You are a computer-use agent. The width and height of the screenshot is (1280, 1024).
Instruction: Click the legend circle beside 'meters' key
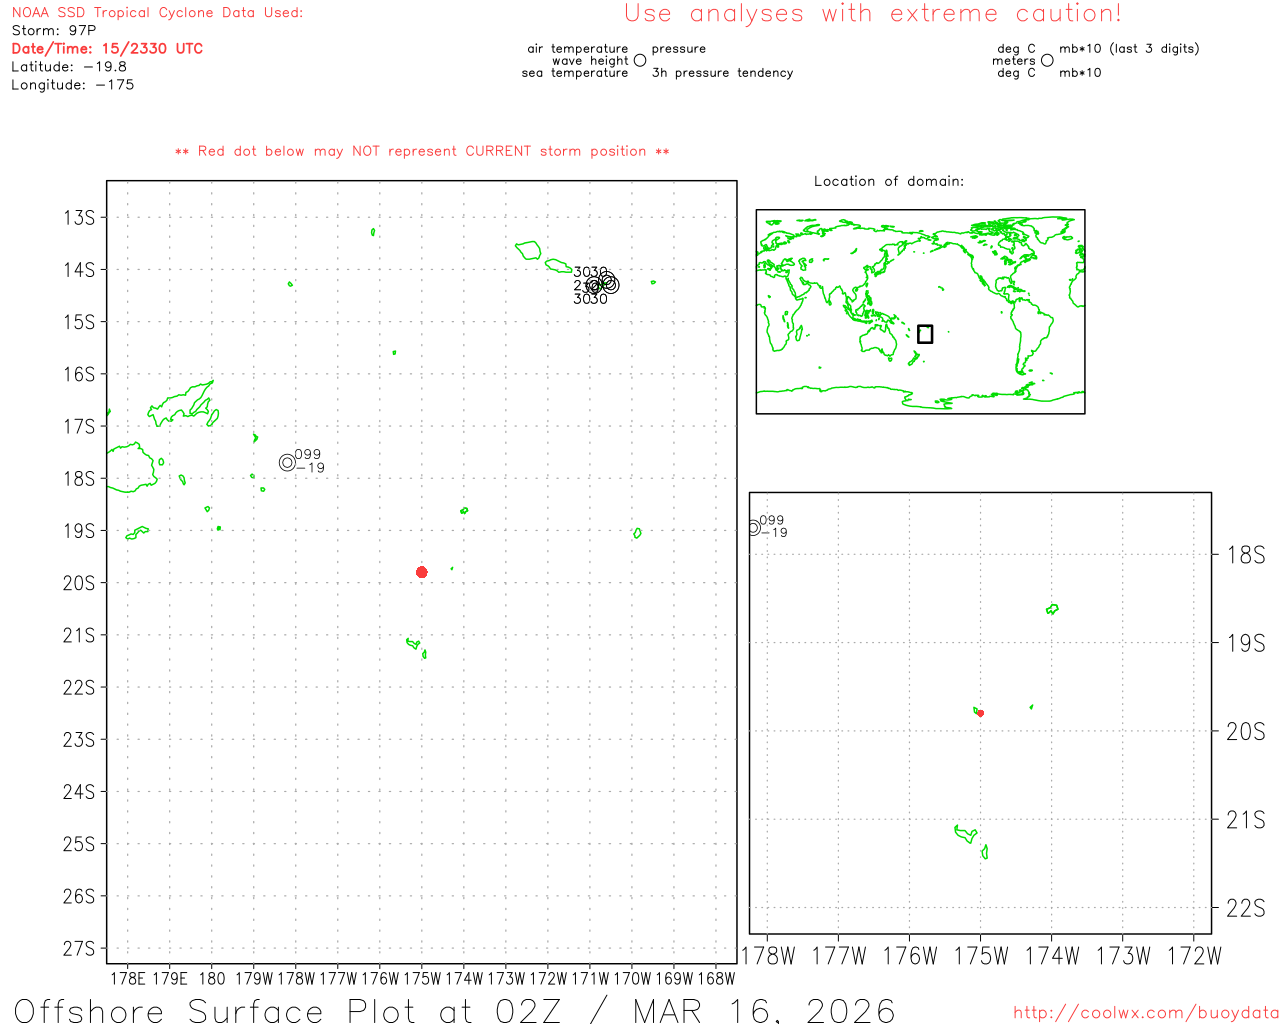pyautogui.click(x=1047, y=61)
